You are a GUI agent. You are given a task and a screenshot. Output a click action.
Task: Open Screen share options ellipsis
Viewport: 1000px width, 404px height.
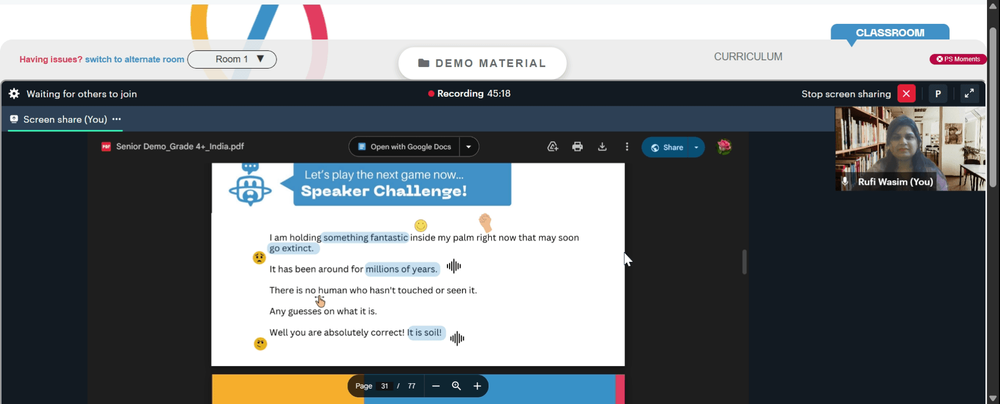117,119
